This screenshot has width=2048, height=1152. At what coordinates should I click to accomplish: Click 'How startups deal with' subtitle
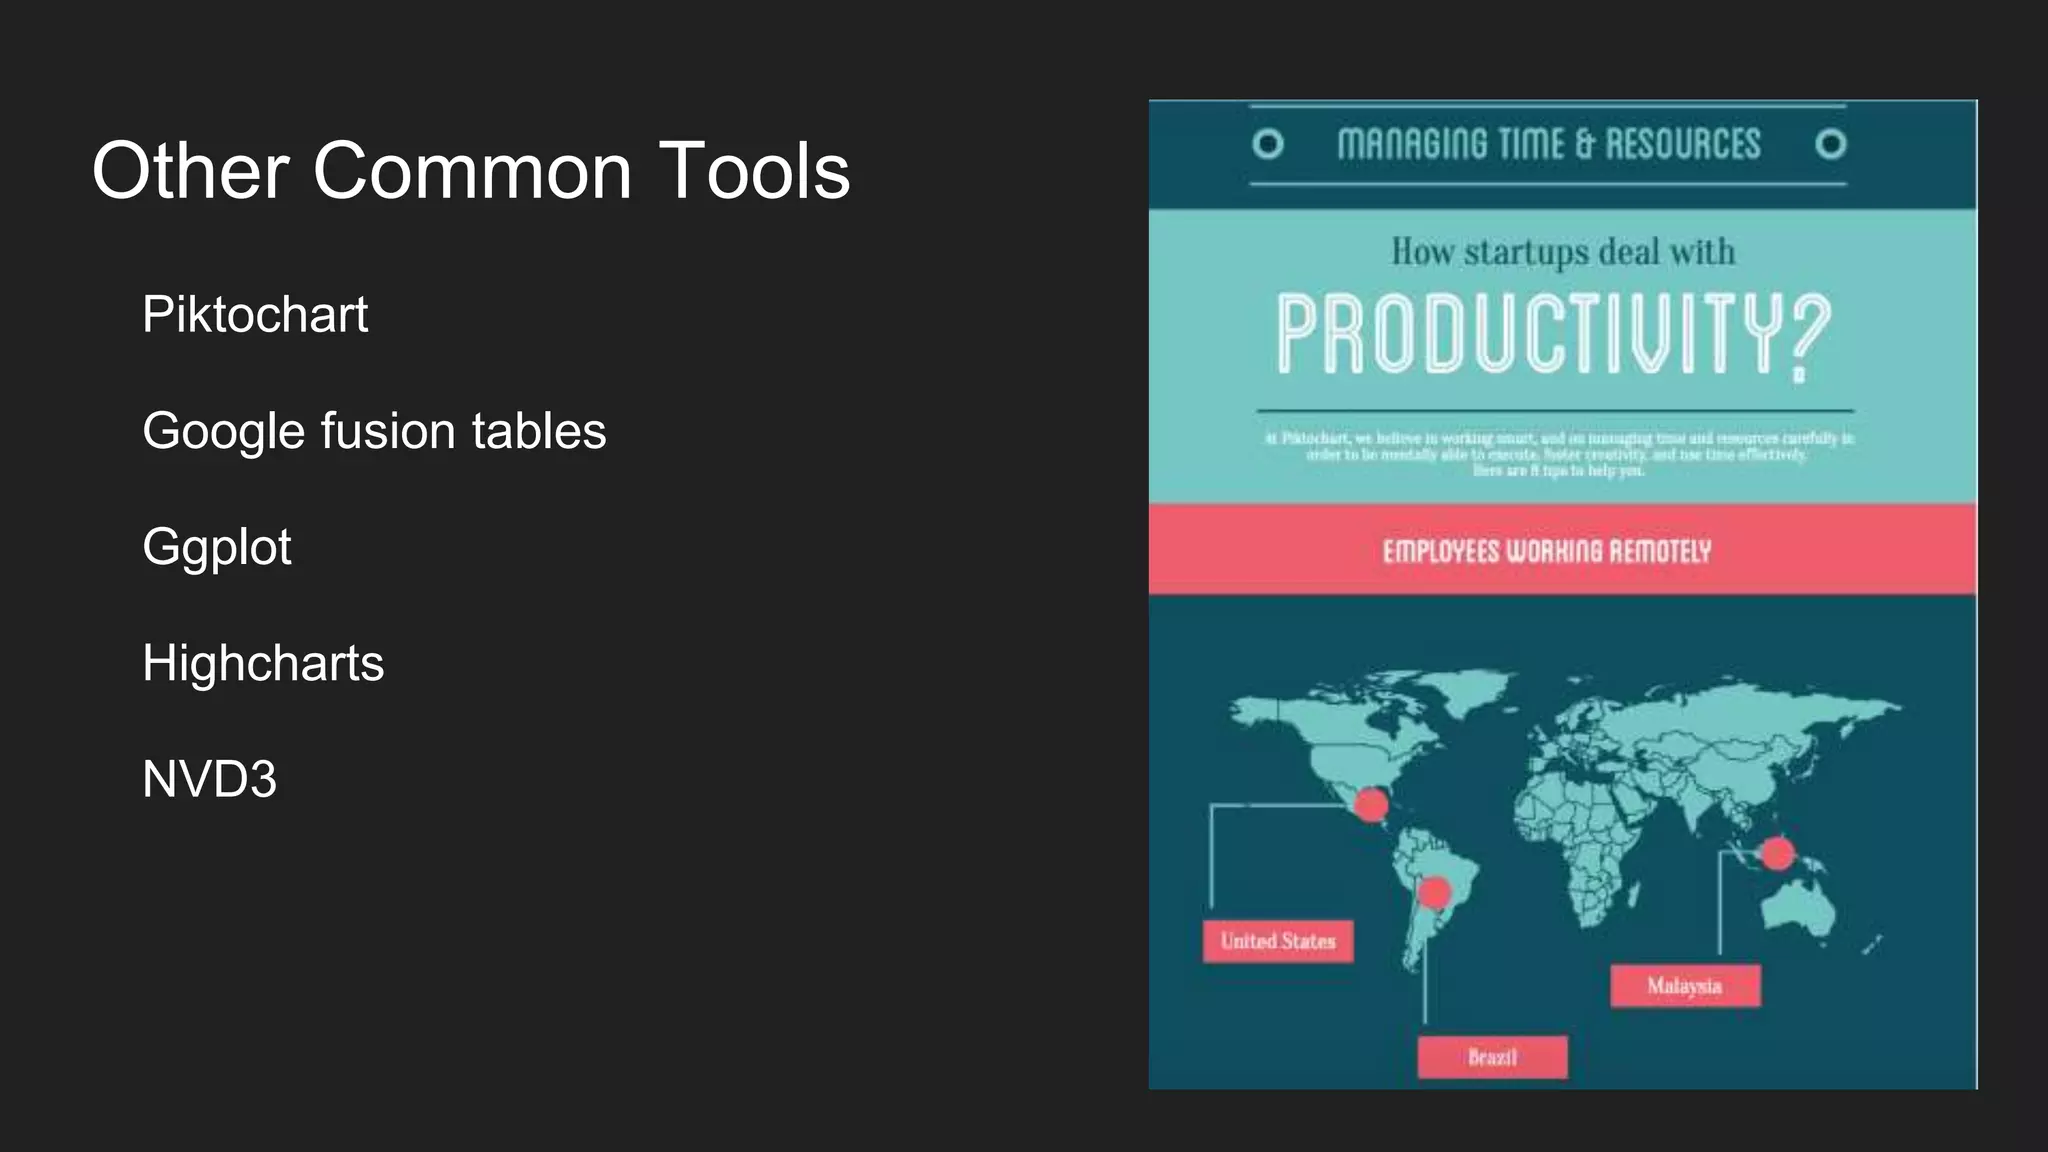1563,252
